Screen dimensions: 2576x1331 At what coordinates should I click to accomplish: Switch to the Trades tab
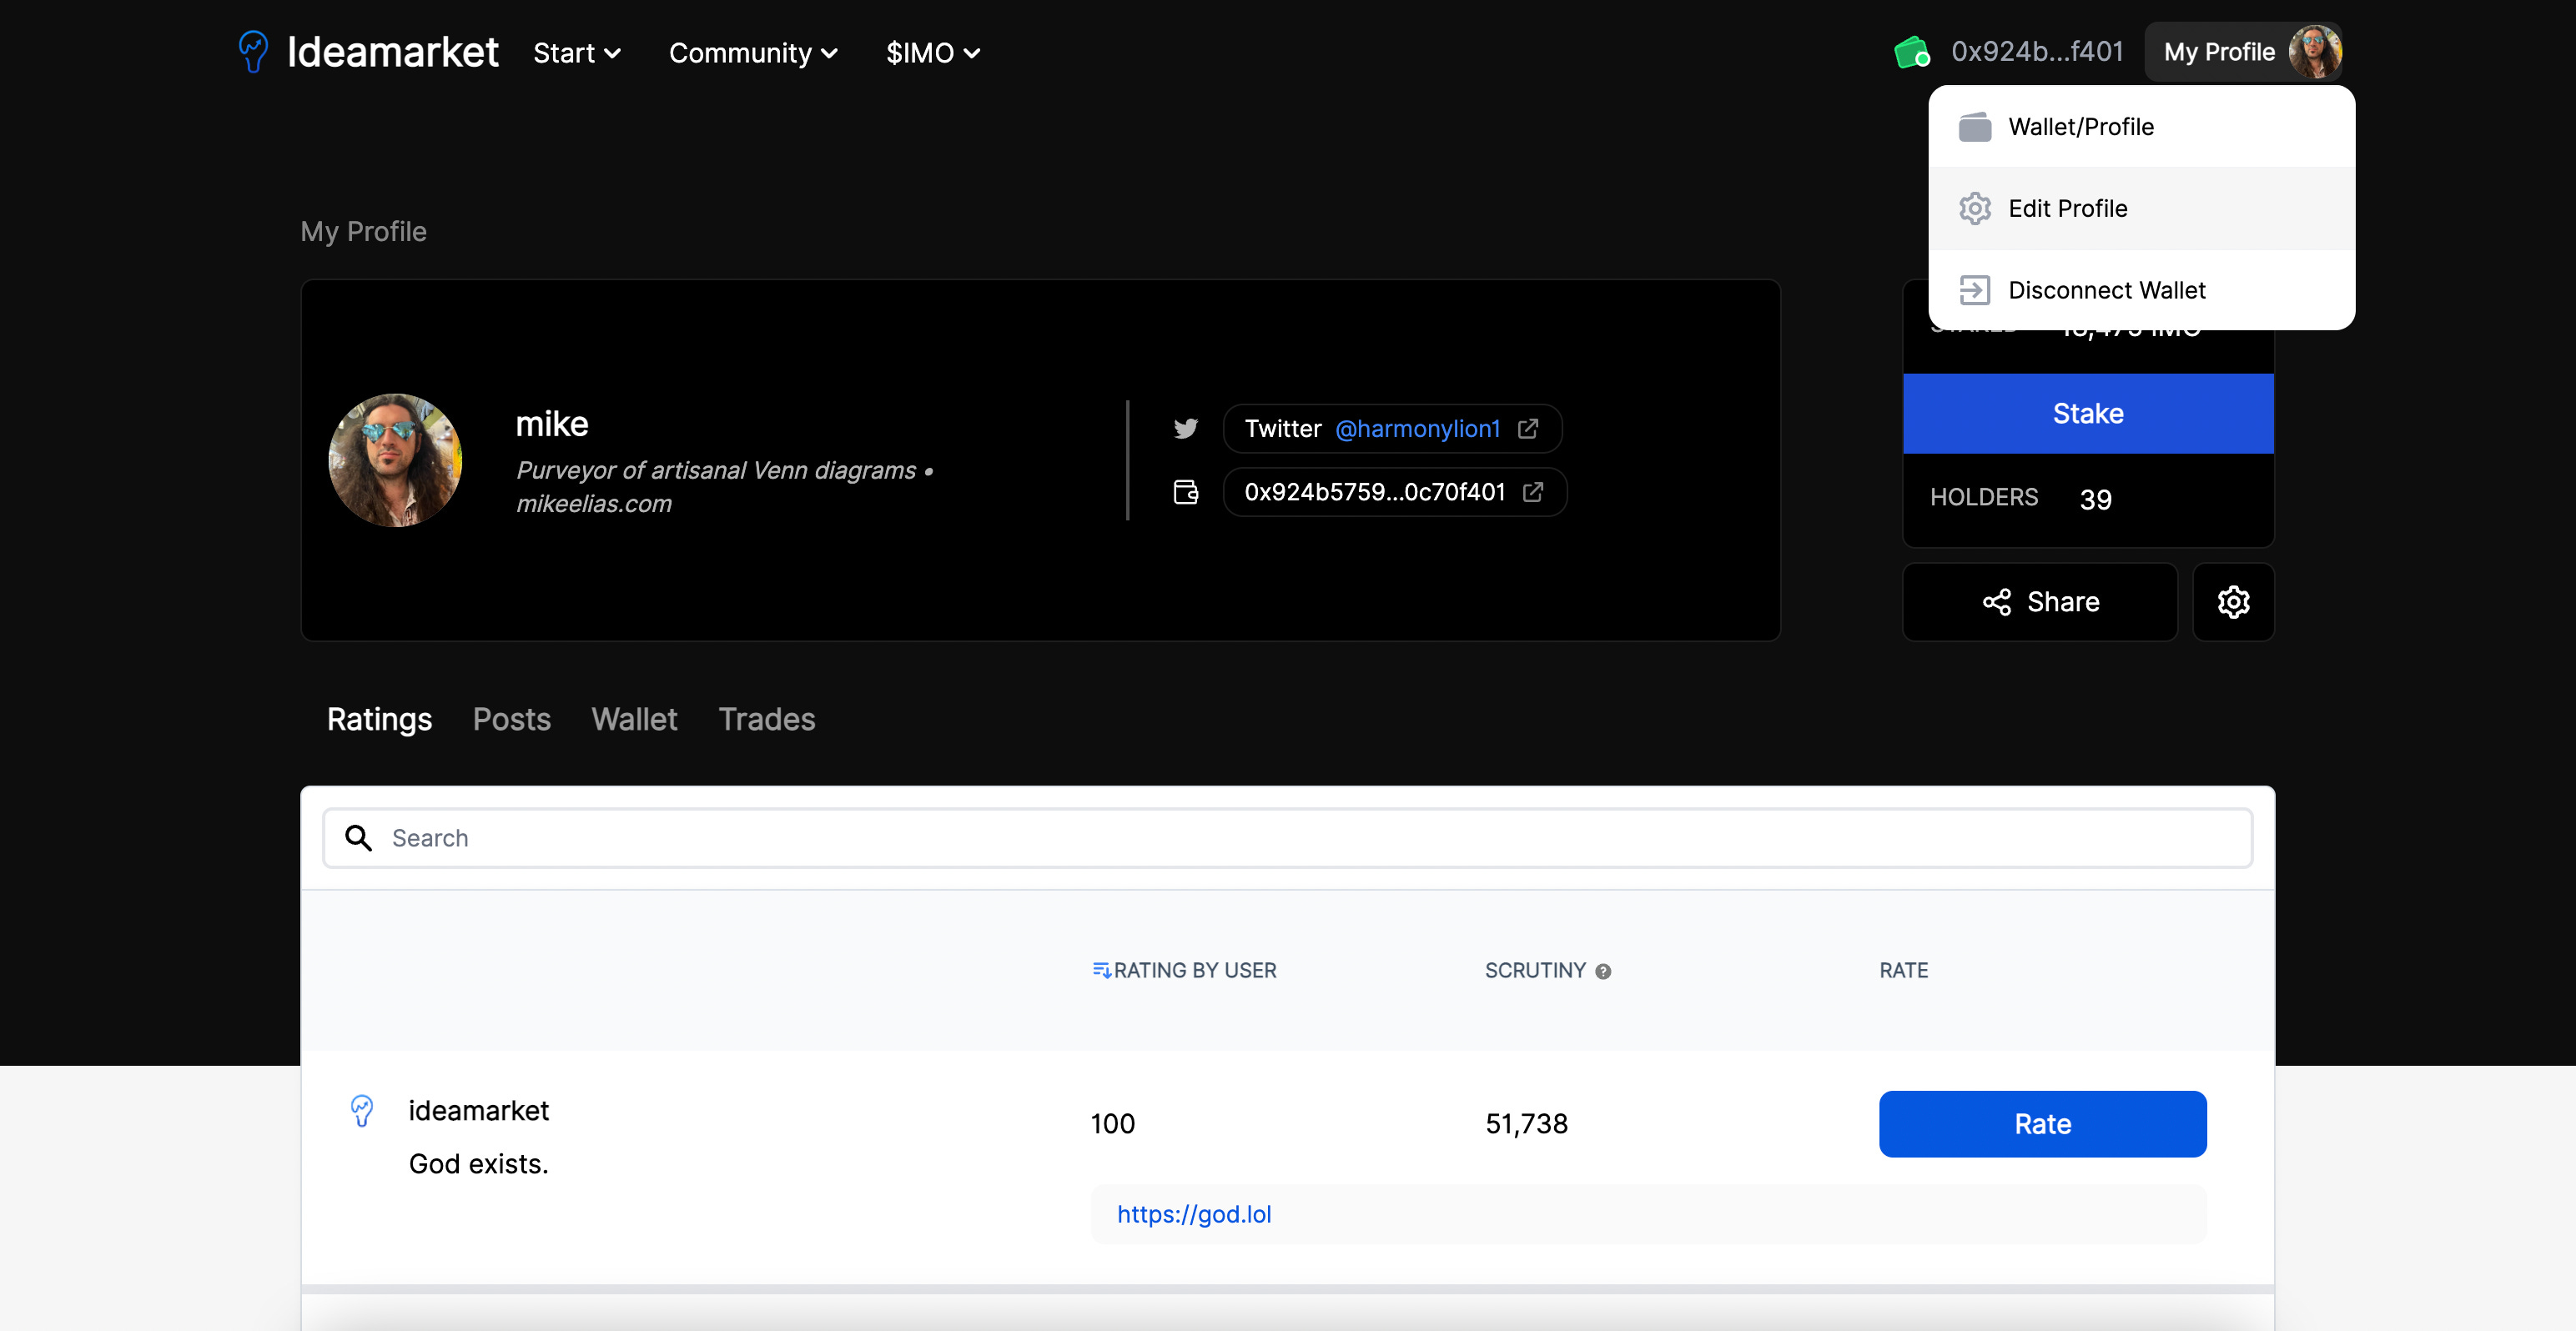[x=767, y=719]
